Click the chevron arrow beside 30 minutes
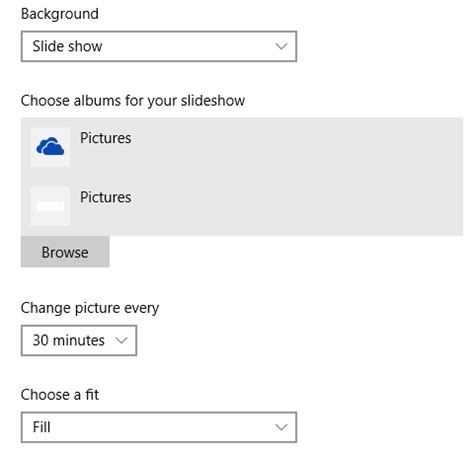 [x=121, y=340]
